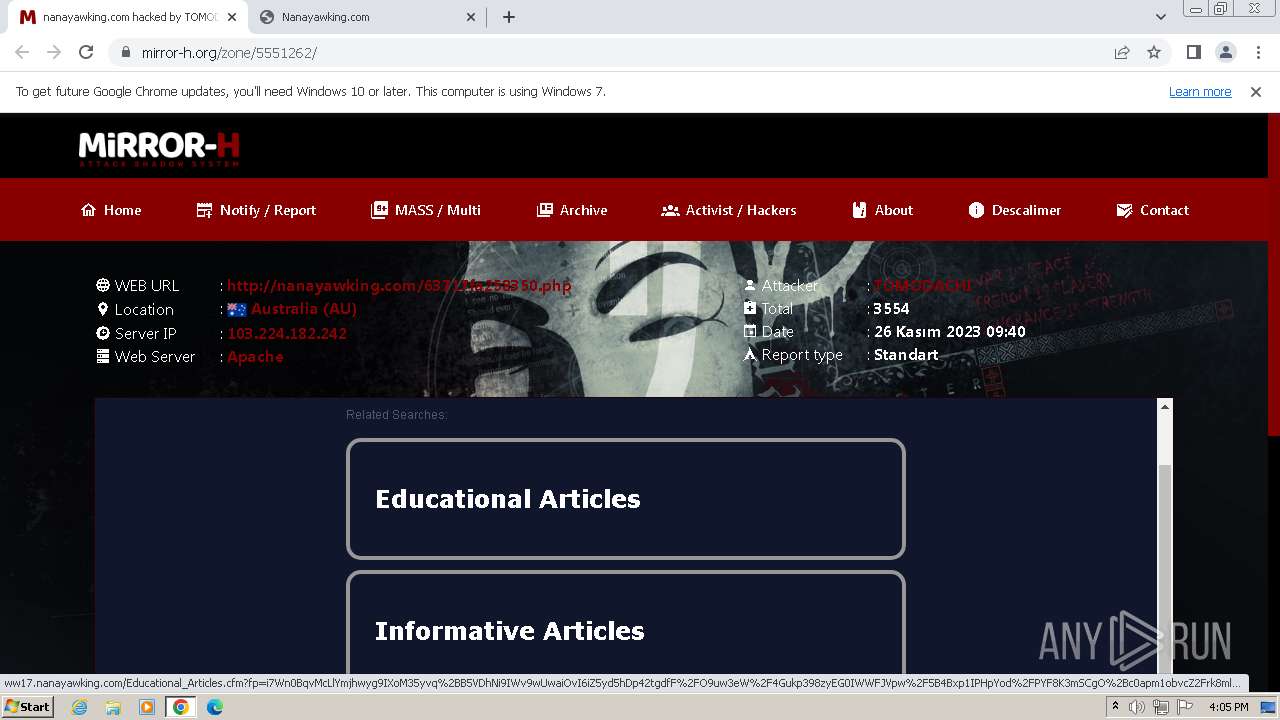Image resolution: width=1280 pixels, height=720 pixels.
Task: Open tab search dropdown
Action: coord(1160,17)
